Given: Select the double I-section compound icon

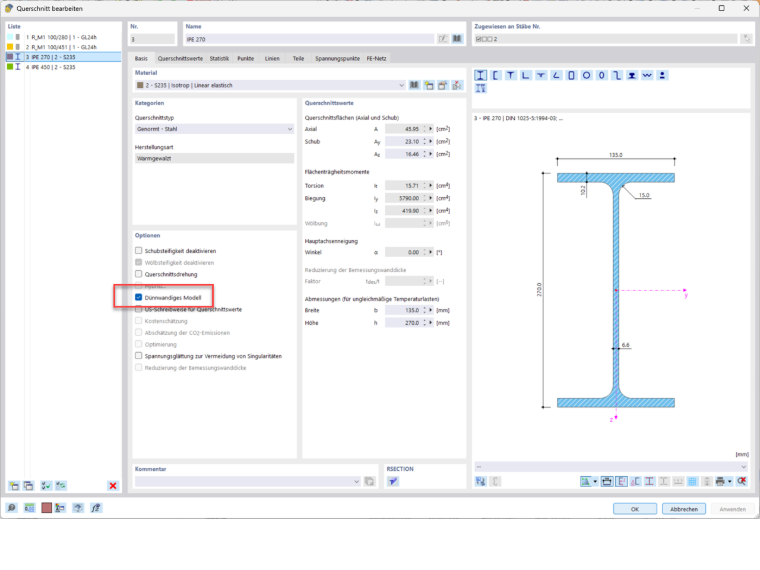Looking at the screenshot, I should click(x=480, y=88).
